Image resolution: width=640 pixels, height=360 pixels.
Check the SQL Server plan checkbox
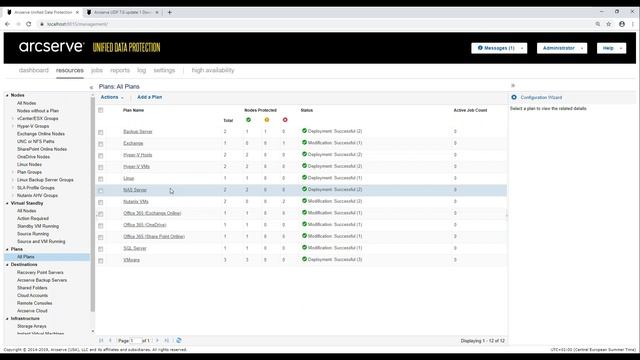click(101, 249)
